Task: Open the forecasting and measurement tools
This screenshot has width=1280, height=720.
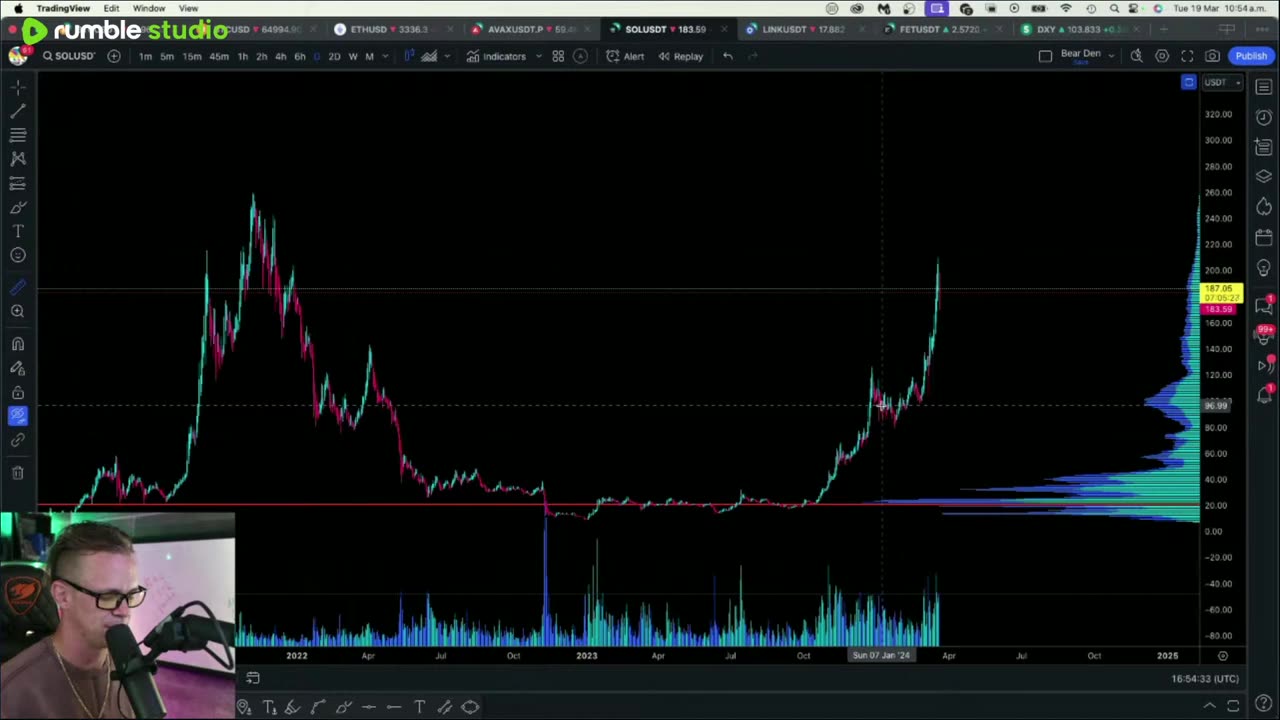Action: tap(18, 183)
